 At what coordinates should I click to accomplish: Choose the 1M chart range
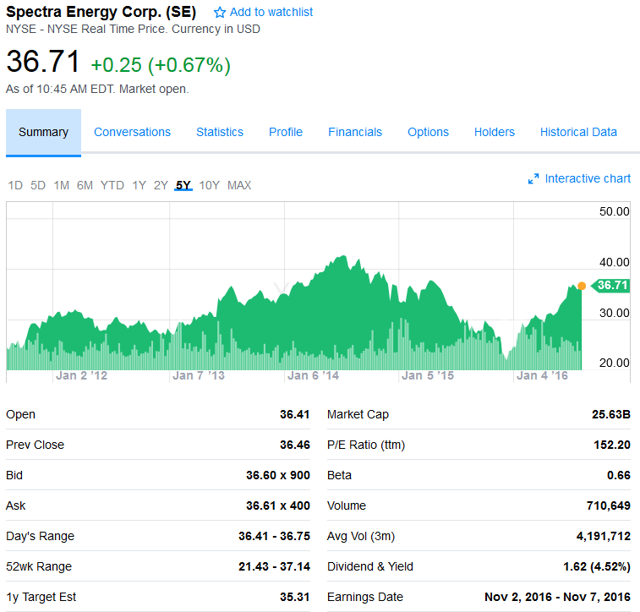61,186
